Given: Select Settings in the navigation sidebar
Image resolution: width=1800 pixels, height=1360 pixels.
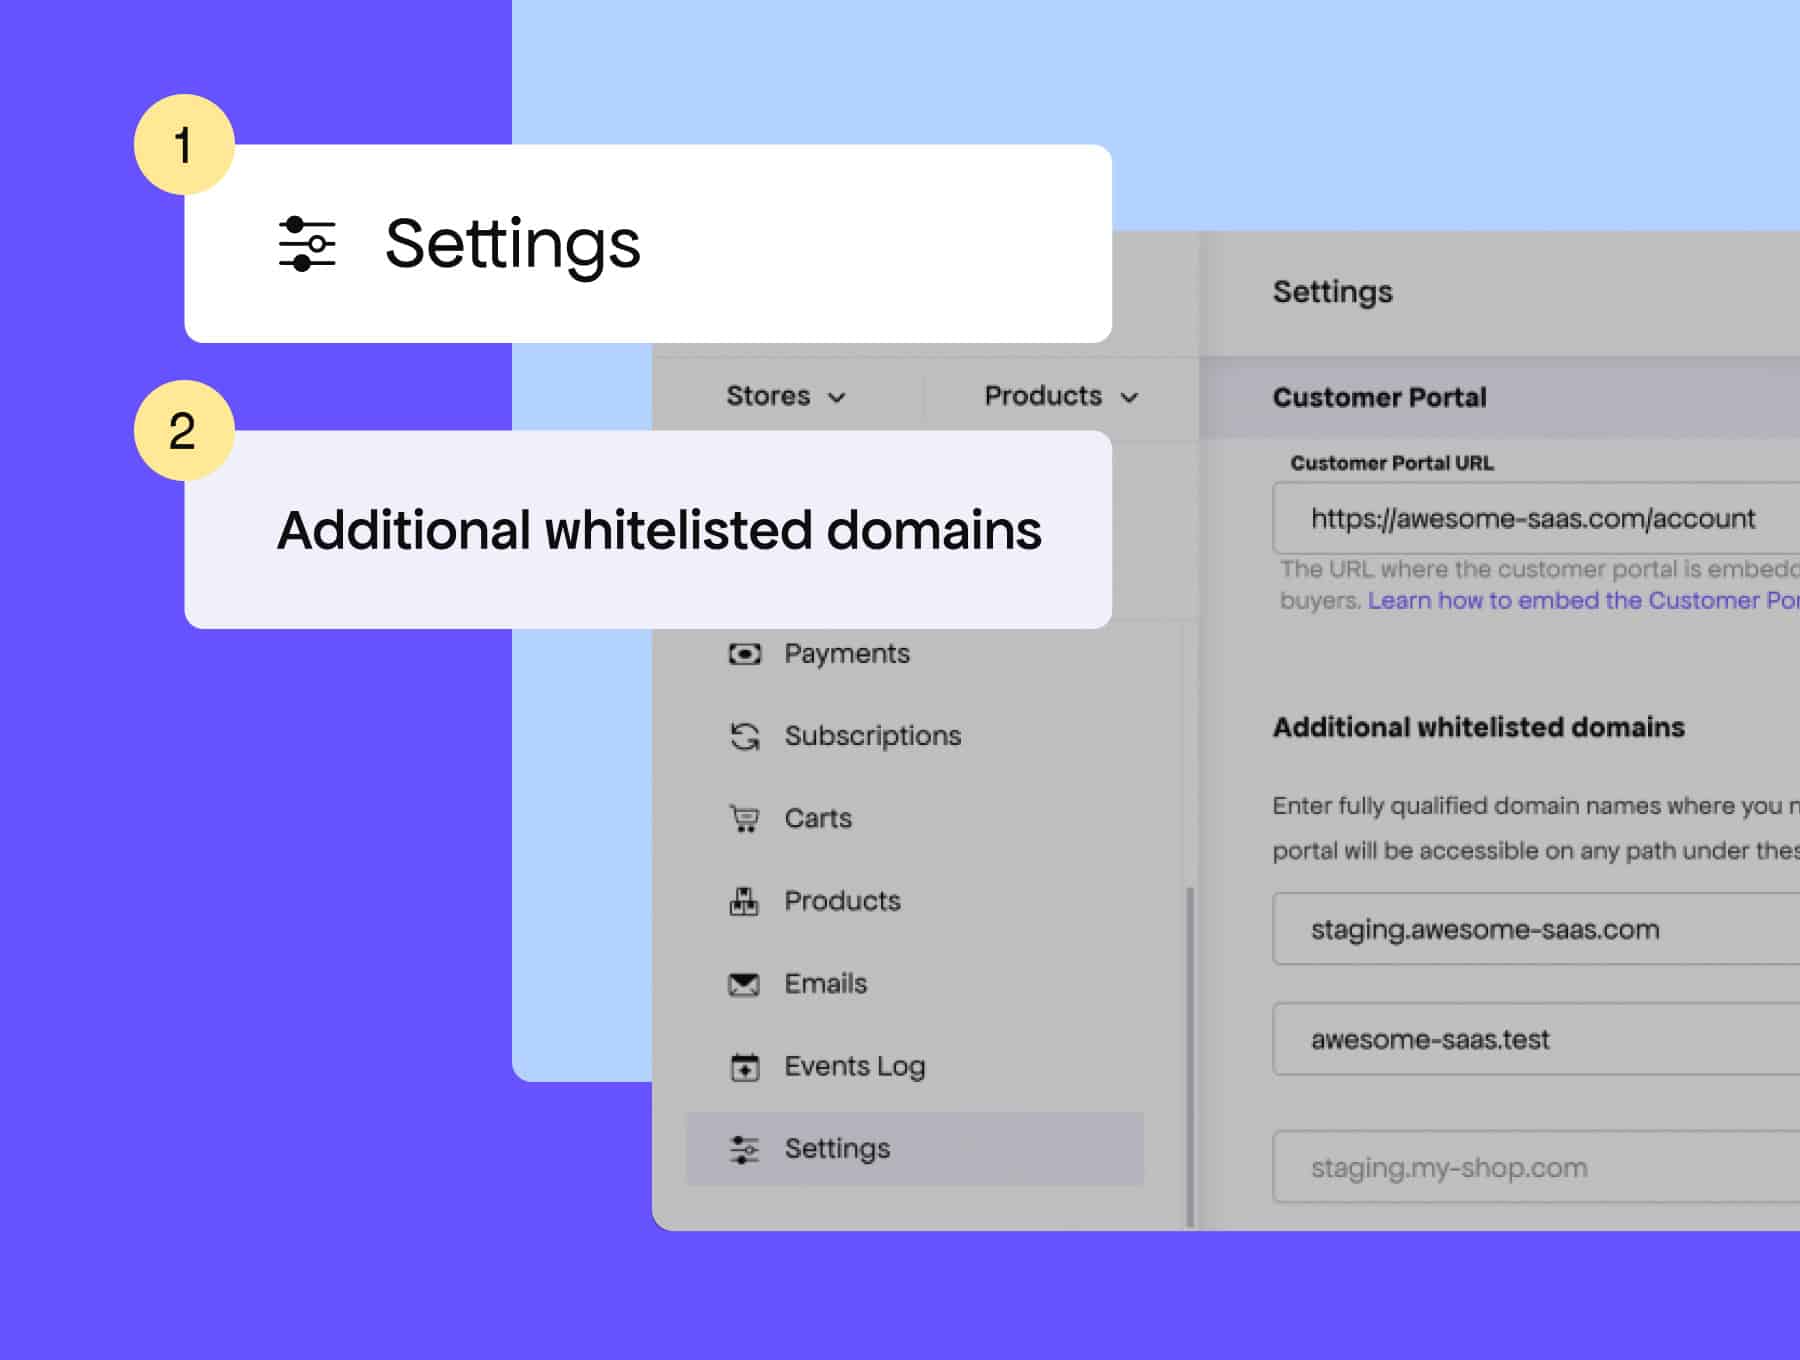Looking at the screenshot, I should pos(838,1148).
